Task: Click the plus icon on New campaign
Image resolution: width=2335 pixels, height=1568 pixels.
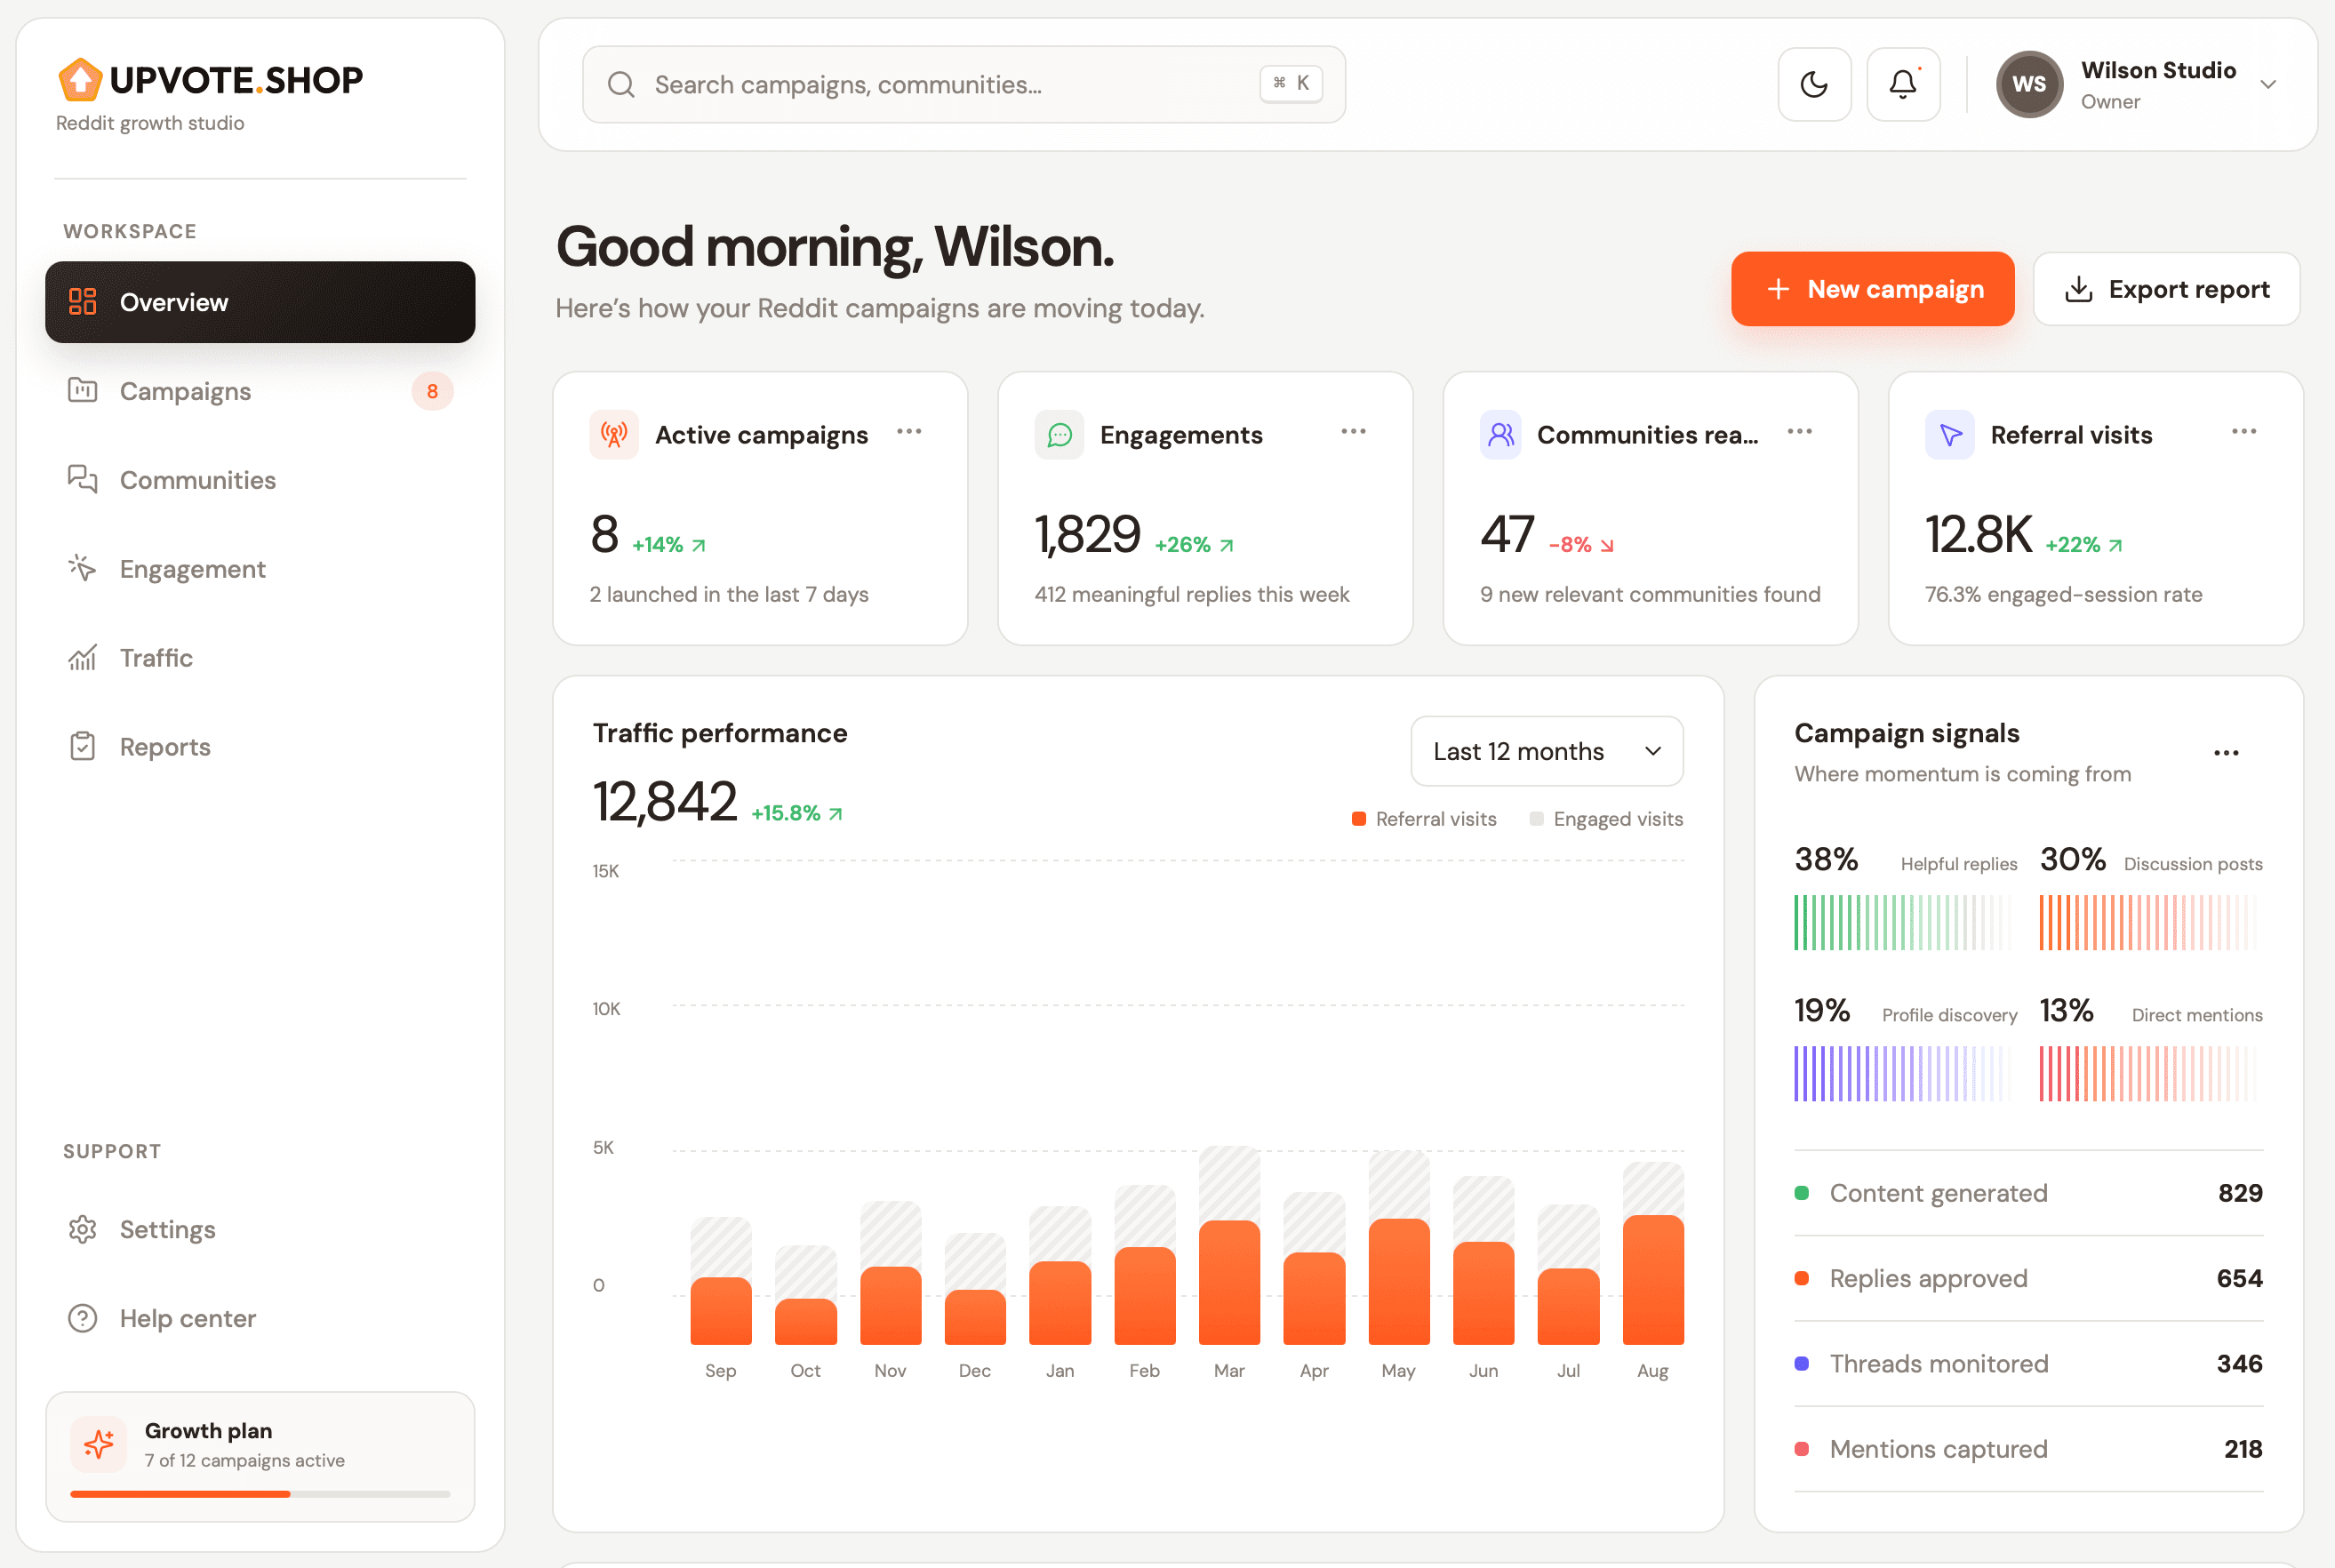Action: (x=1778, y=289)
